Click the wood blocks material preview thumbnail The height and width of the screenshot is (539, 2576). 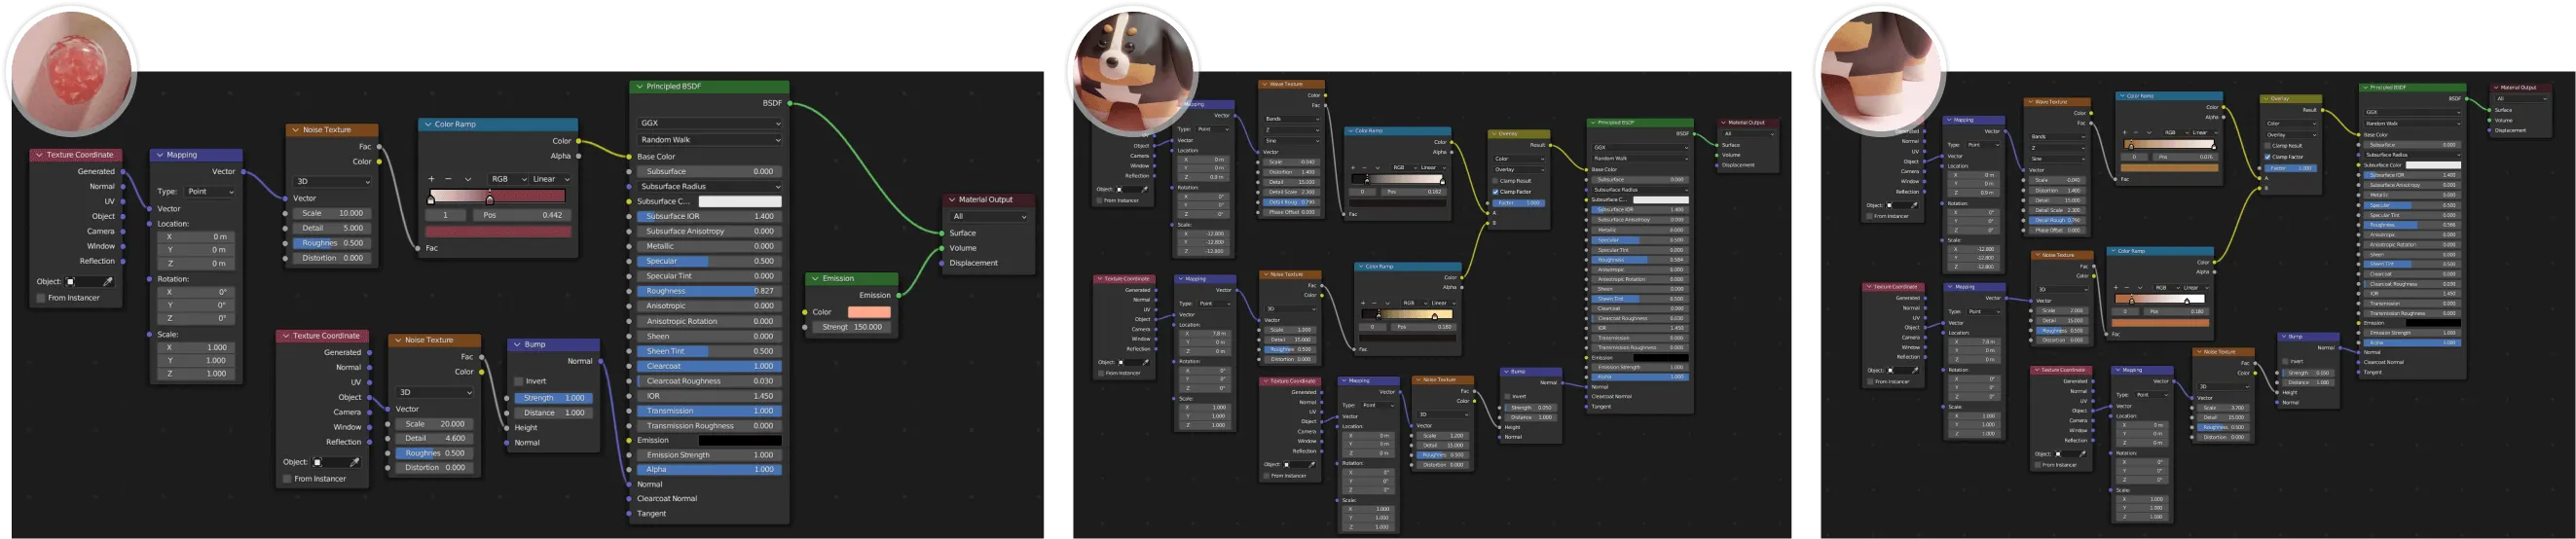point(1880,70)
